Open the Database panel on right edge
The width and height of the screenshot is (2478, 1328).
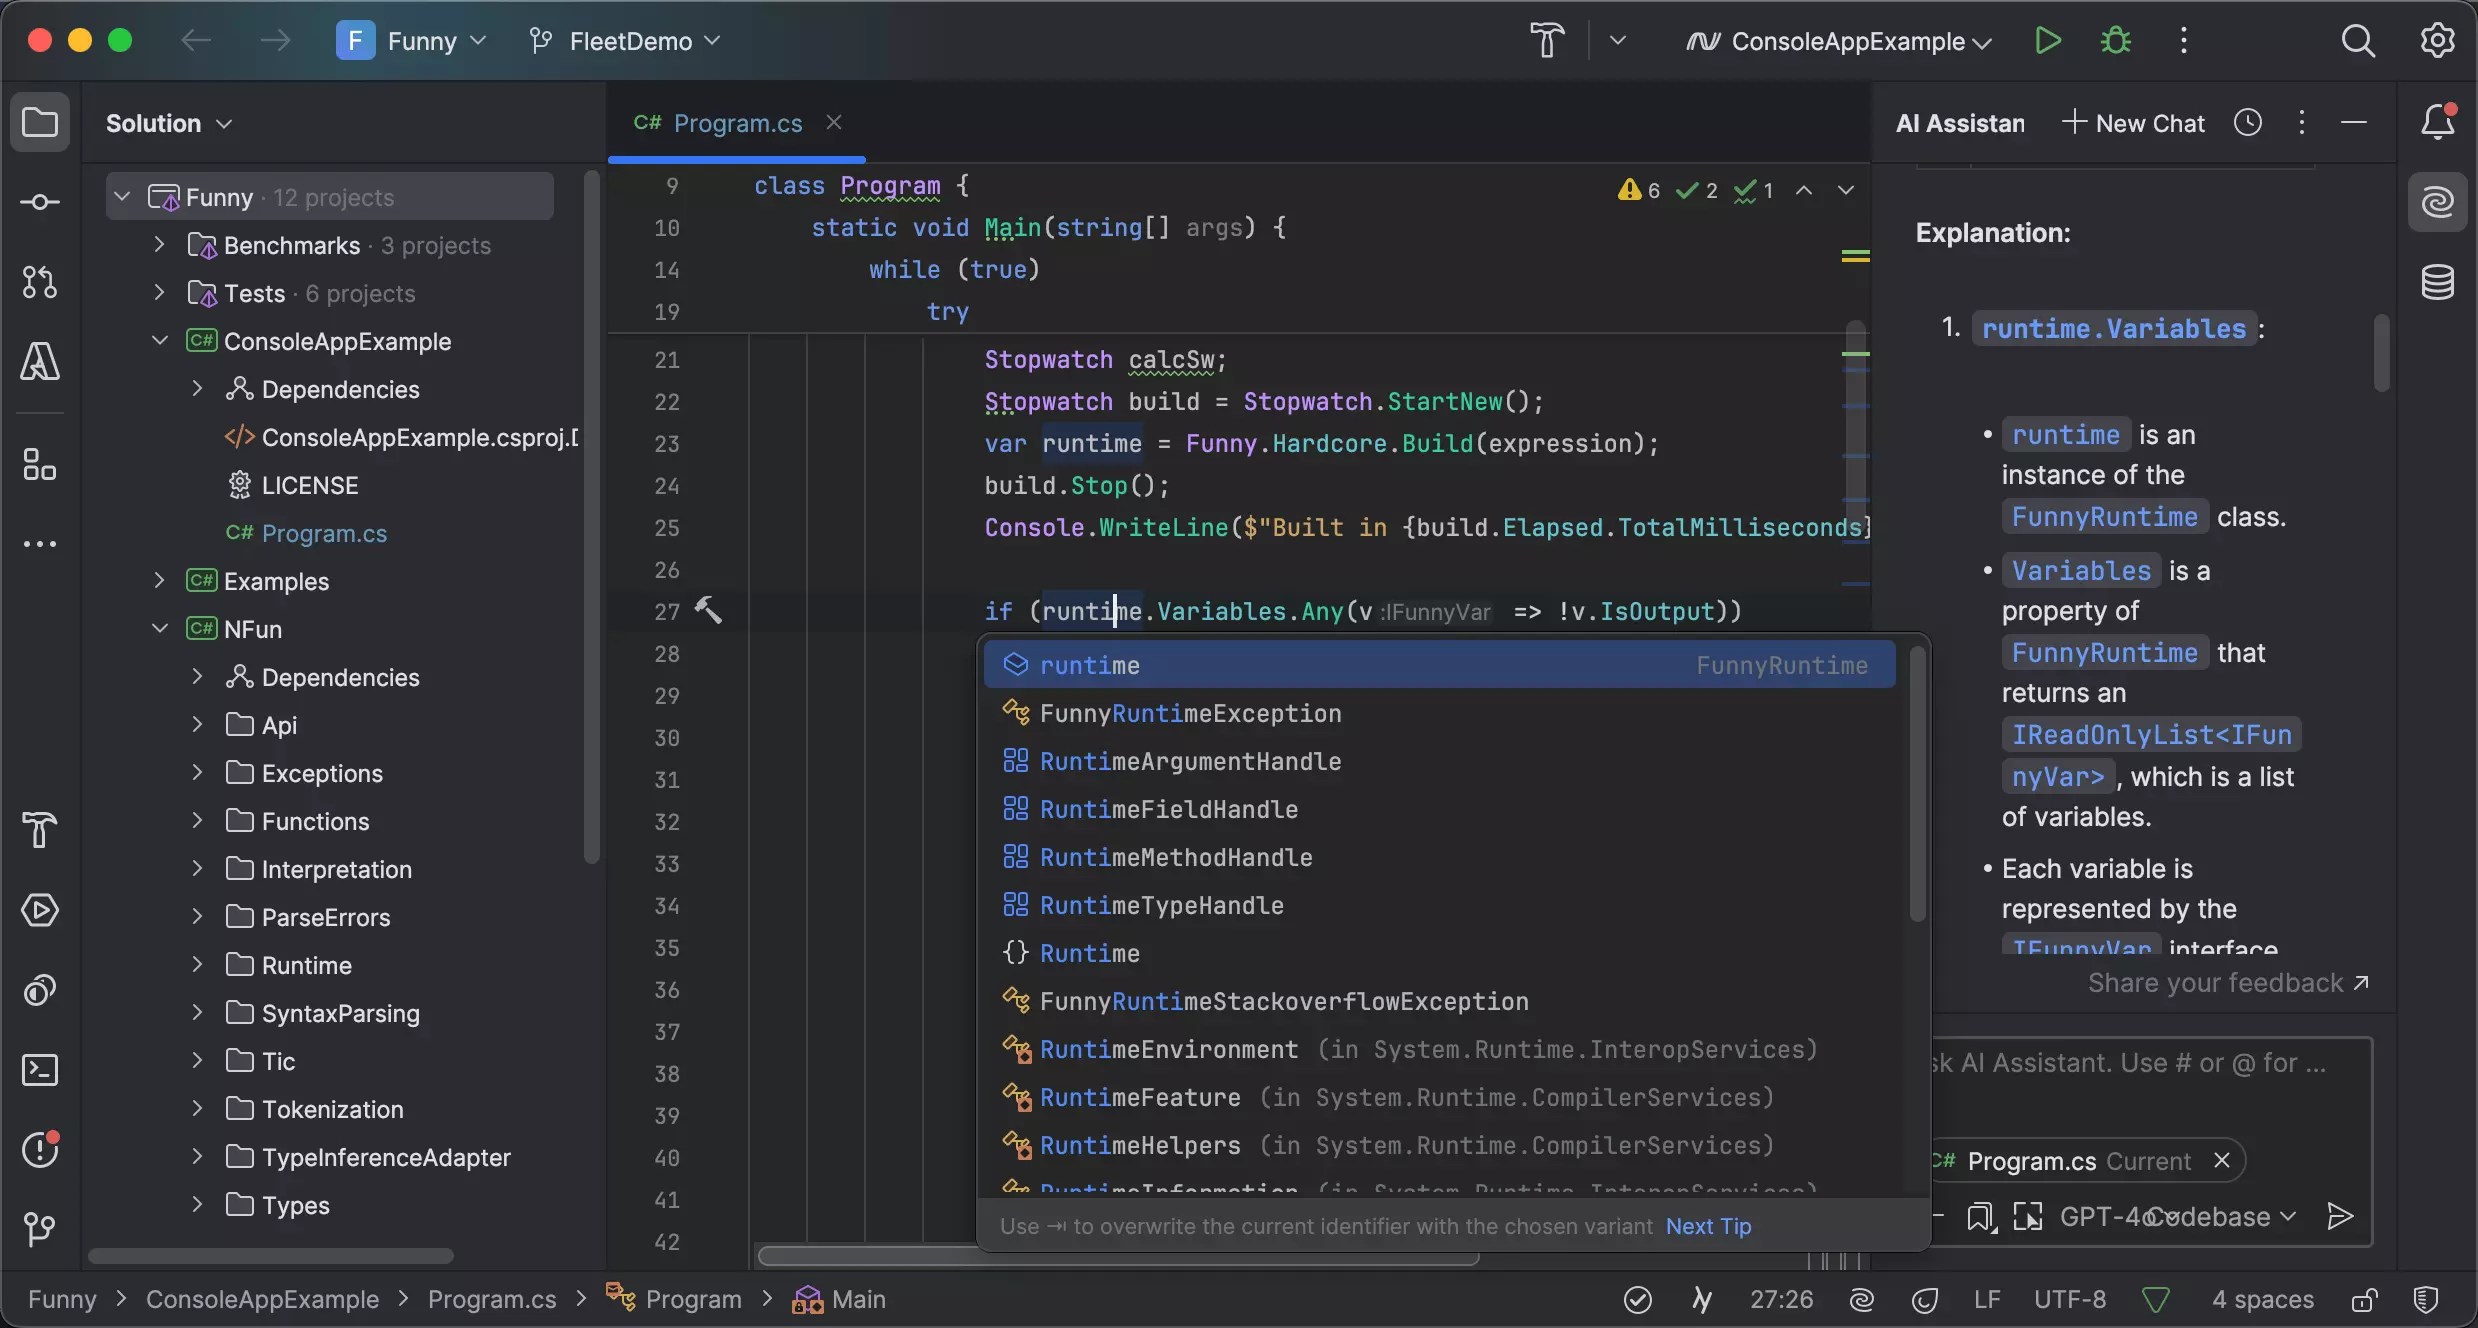[x=2440, y=283]
